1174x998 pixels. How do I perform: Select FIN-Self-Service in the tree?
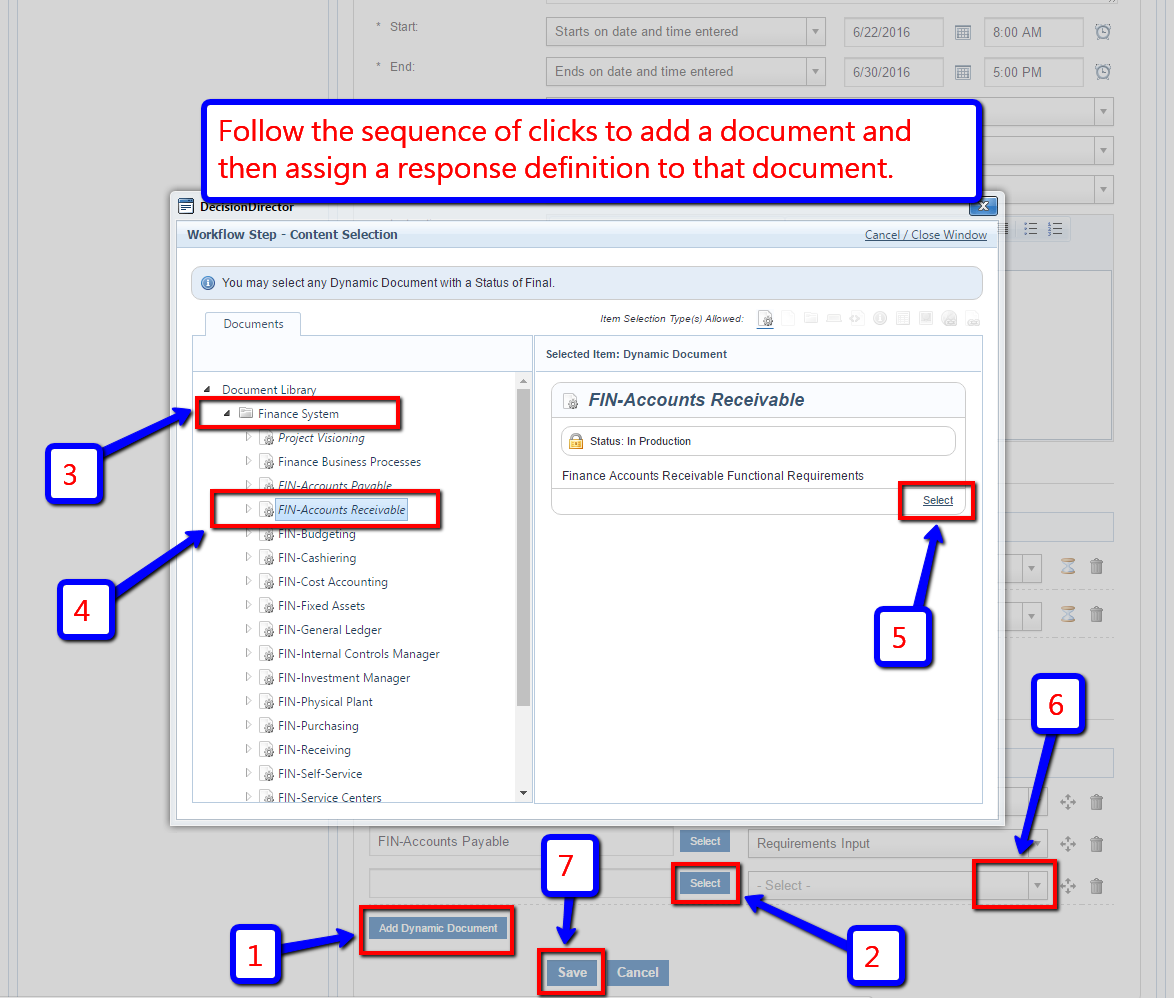[x=320, y=773]
